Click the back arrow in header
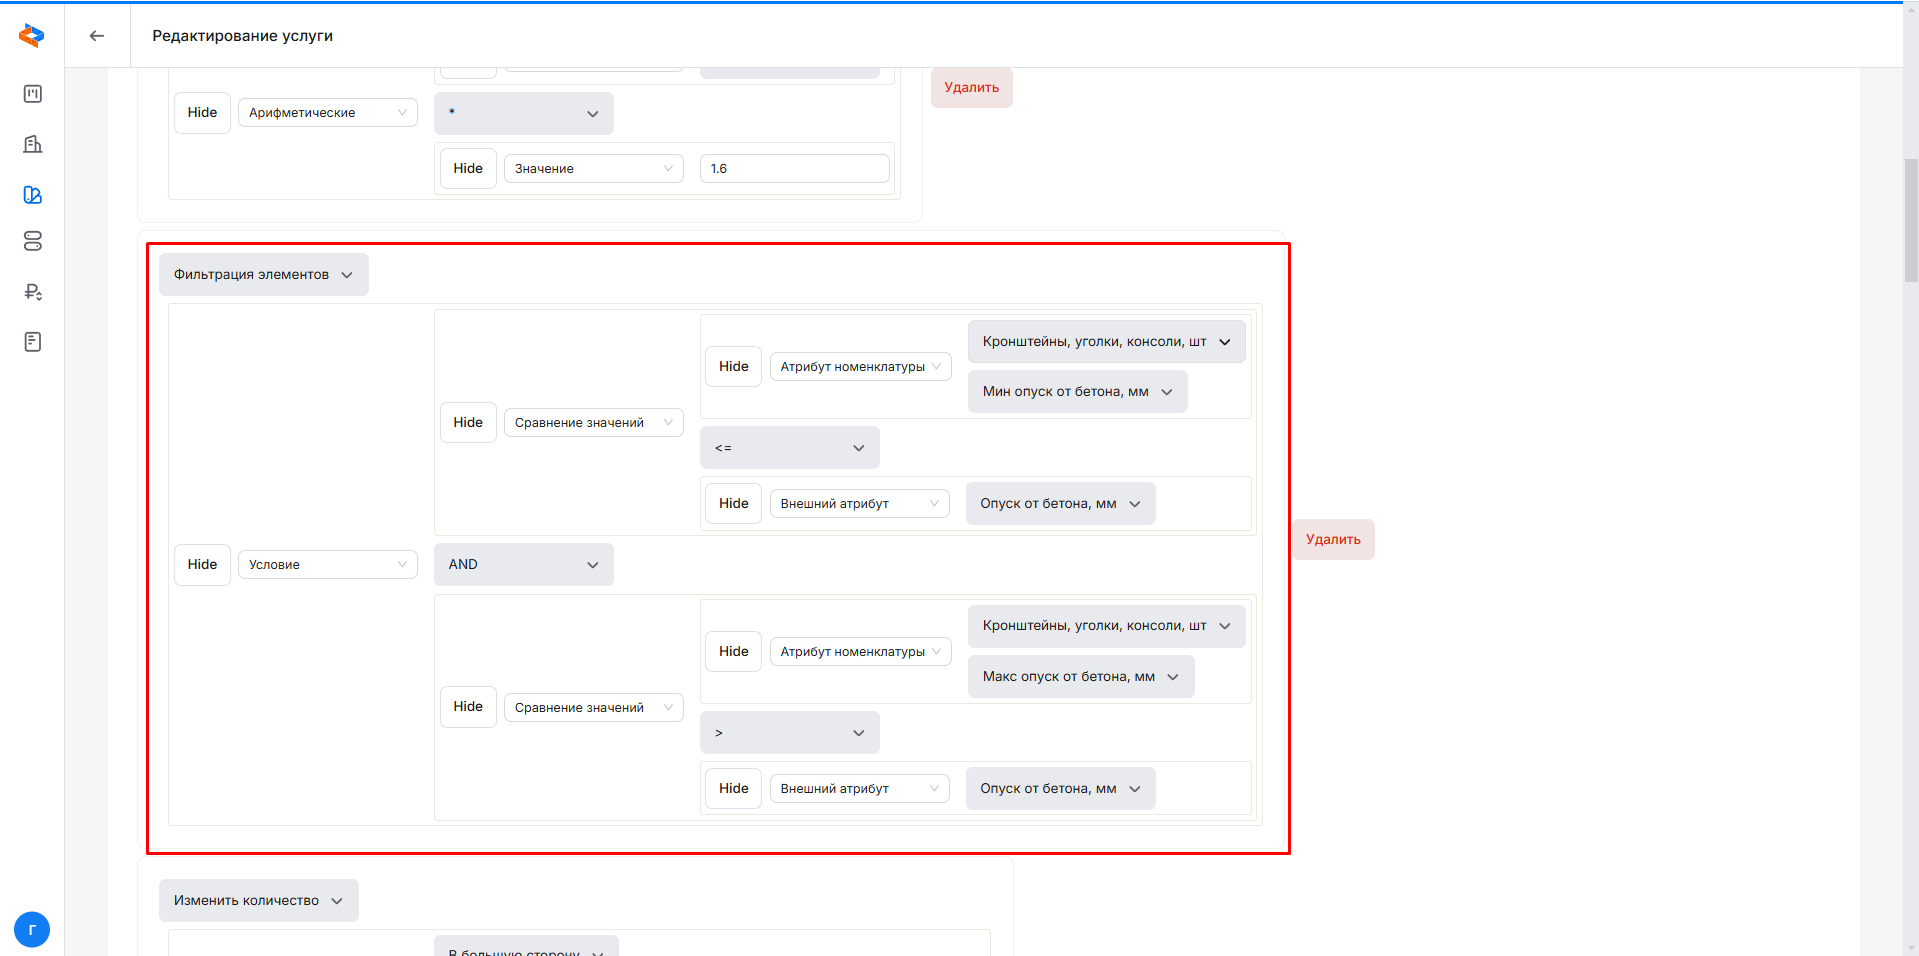The width and height of the screenshot is (1919, 956). point(97,36)
